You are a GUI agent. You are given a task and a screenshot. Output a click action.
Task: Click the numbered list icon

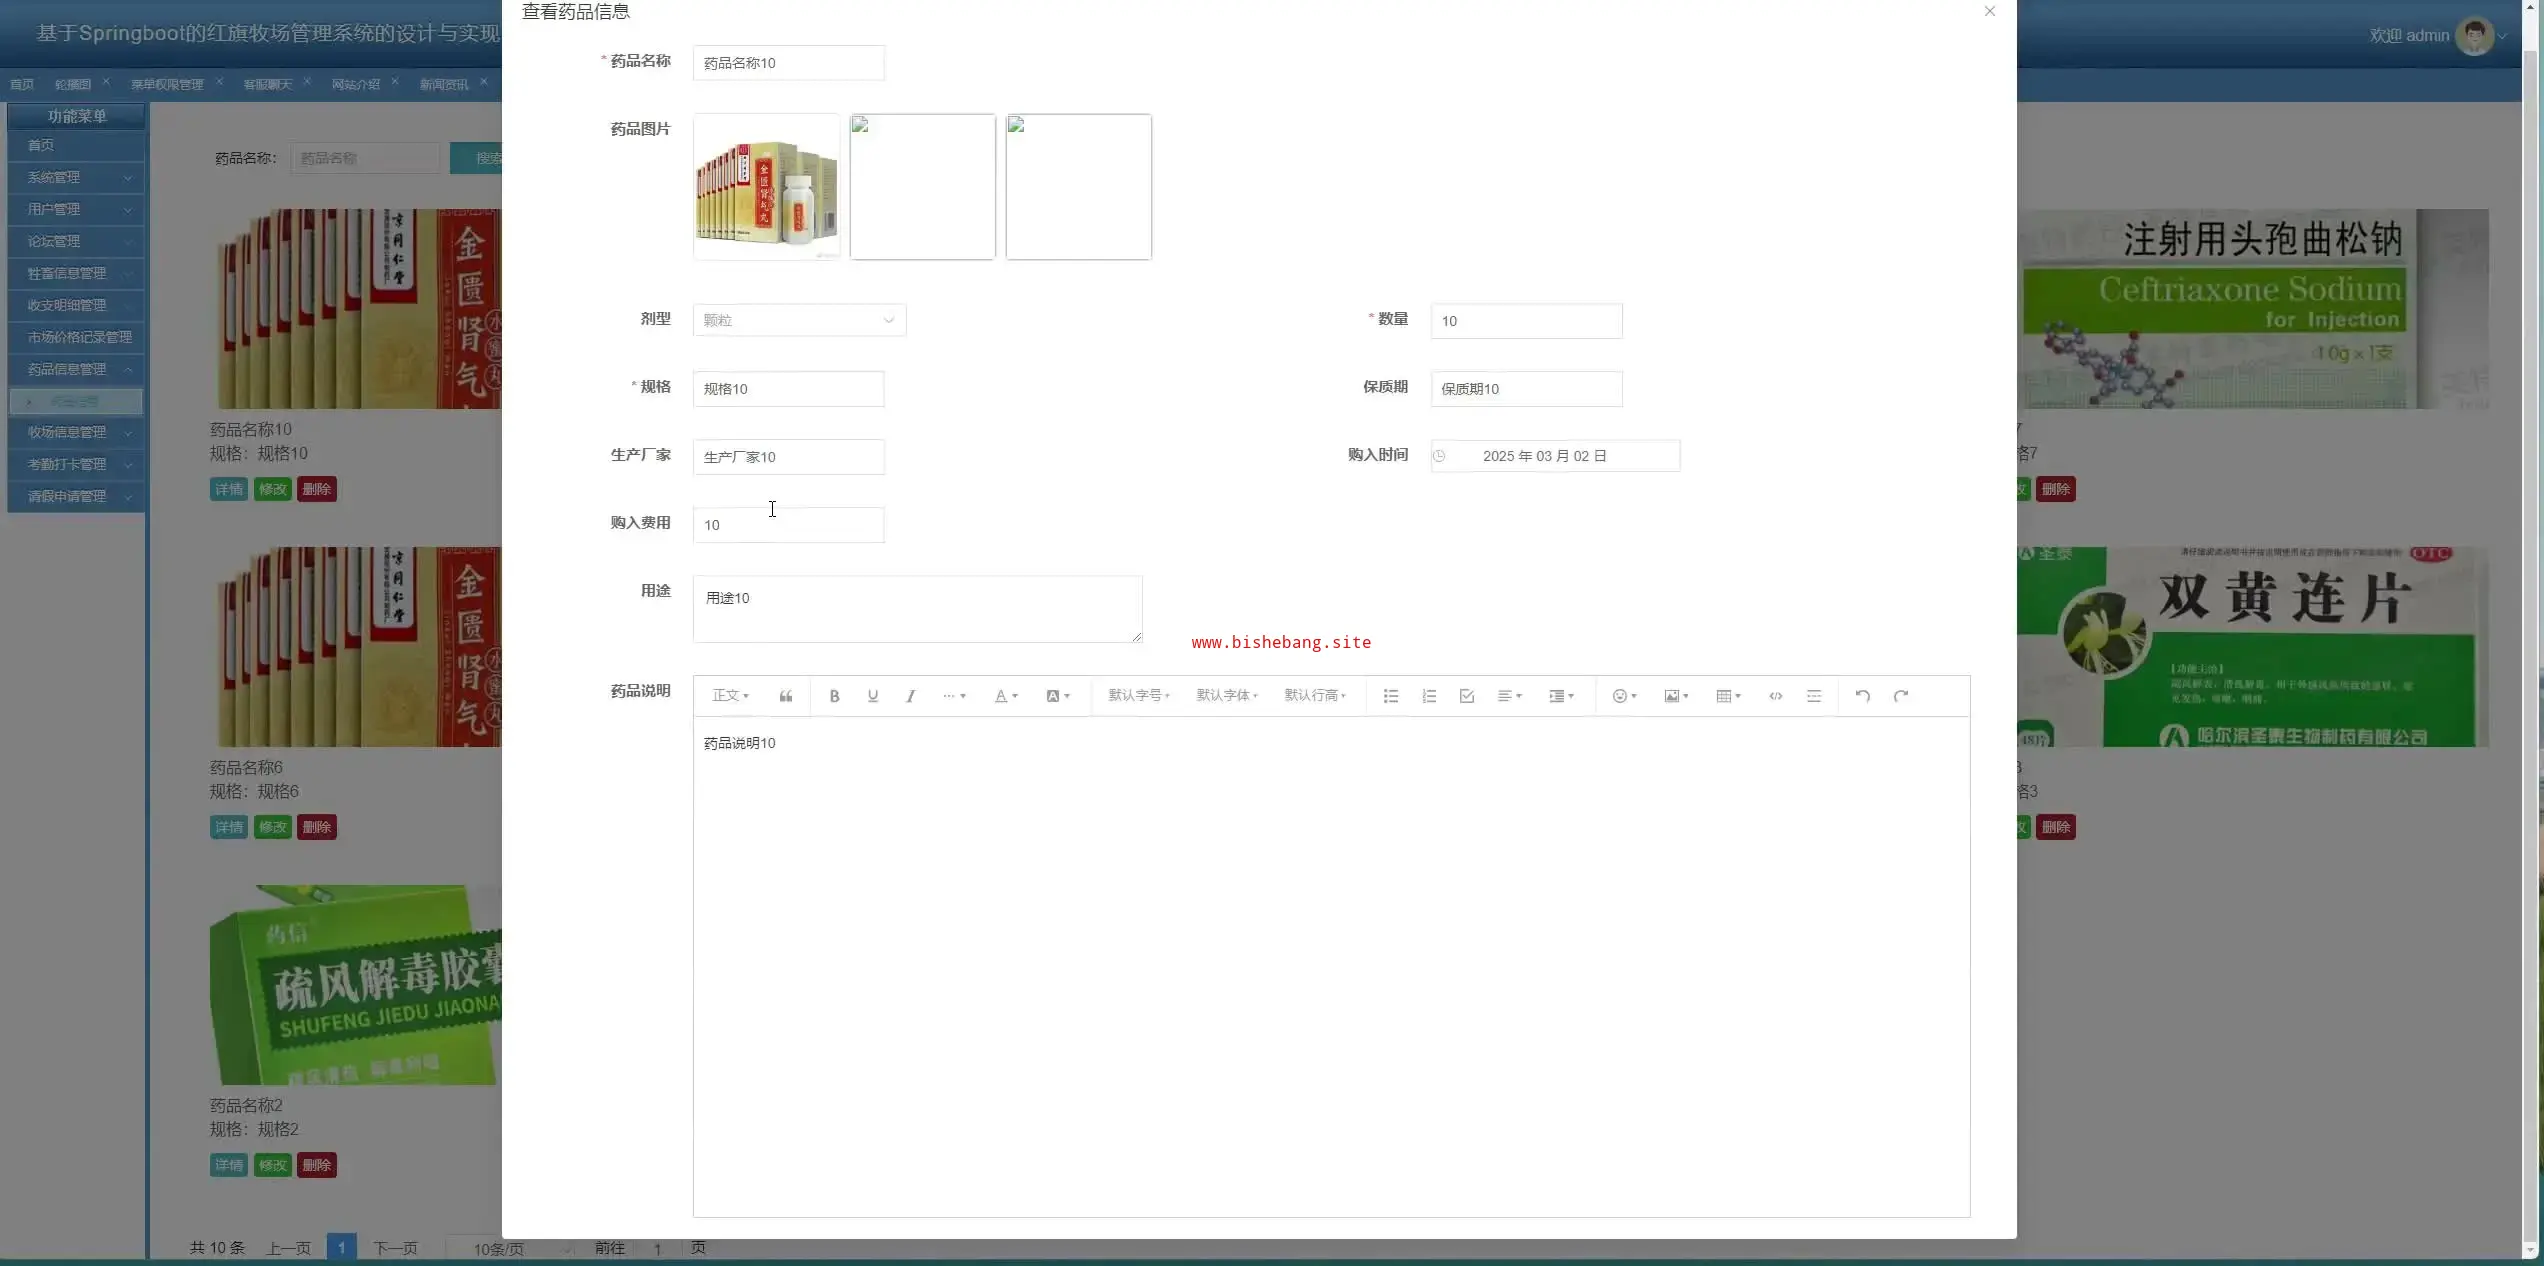(1428, 696)
